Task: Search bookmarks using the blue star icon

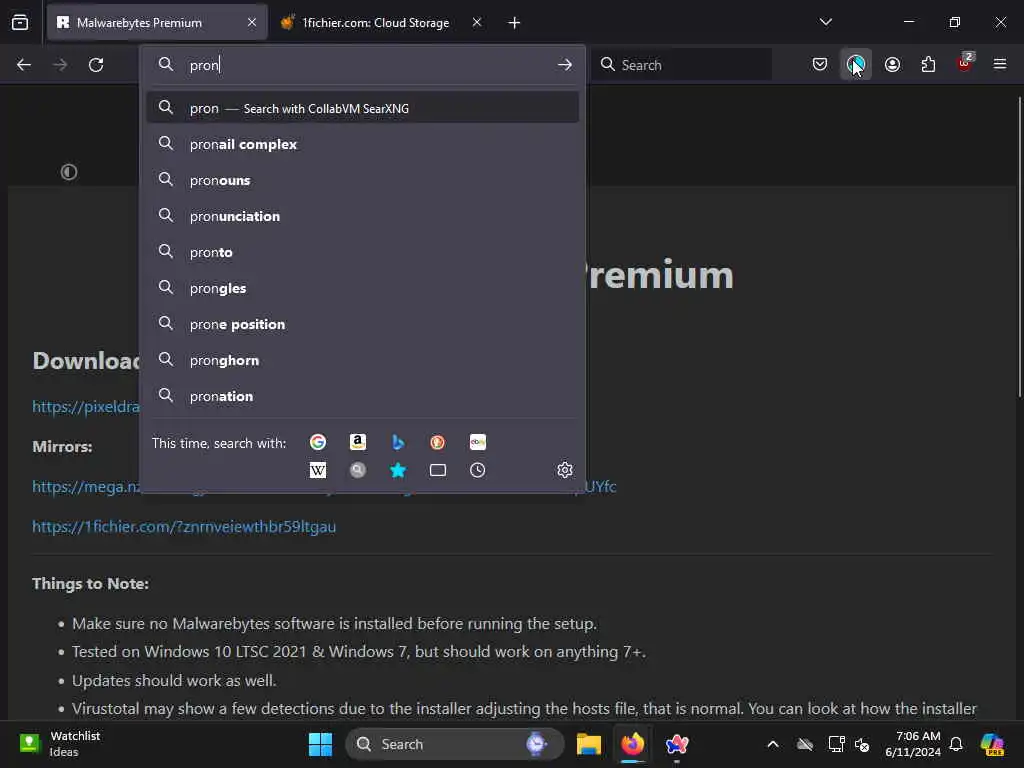Action: point(398,470)
